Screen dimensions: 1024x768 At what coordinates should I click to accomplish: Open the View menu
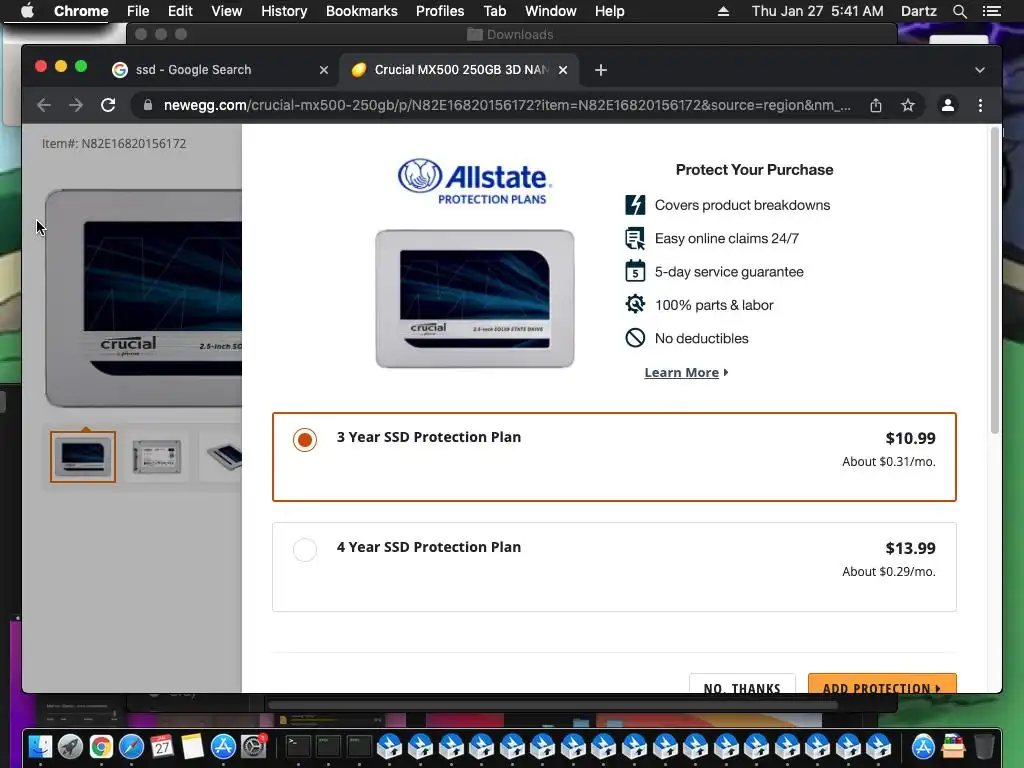tap(227, 11)
